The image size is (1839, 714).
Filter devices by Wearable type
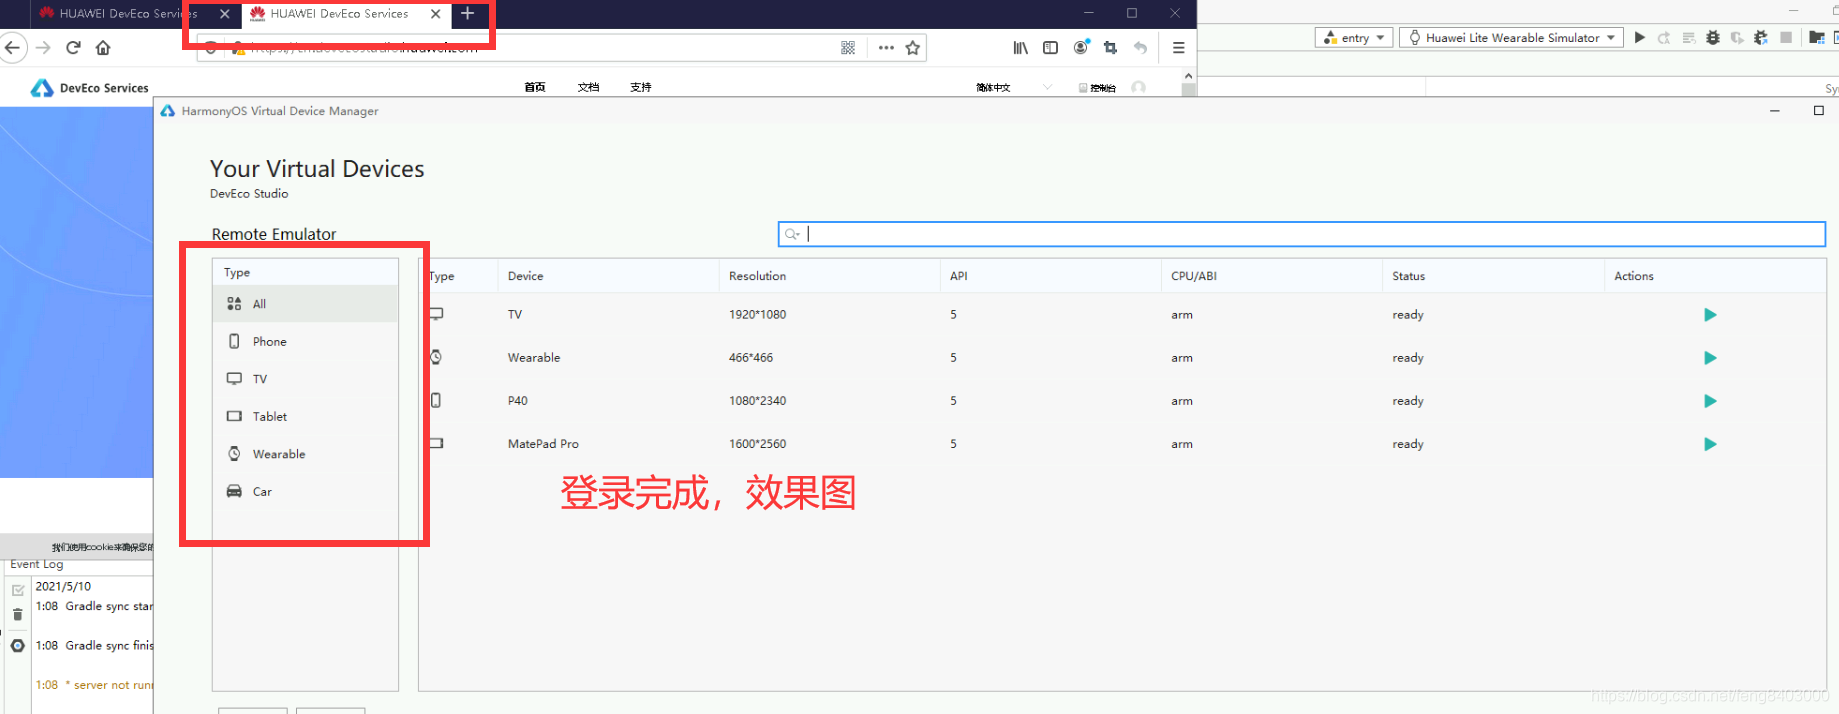click(x=305, y=454)
